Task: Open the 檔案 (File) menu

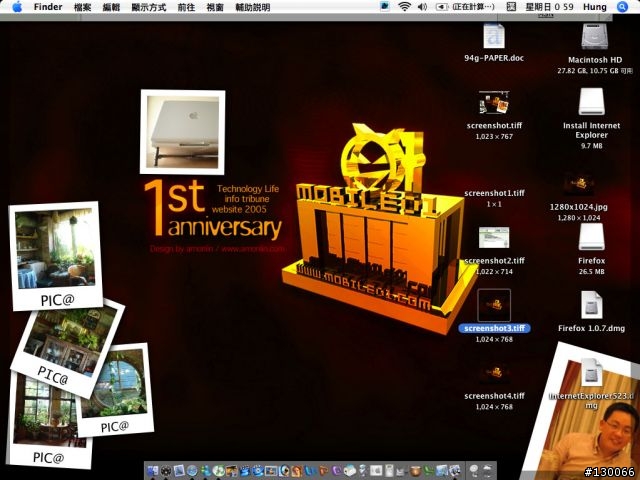Action: [82, 7]
